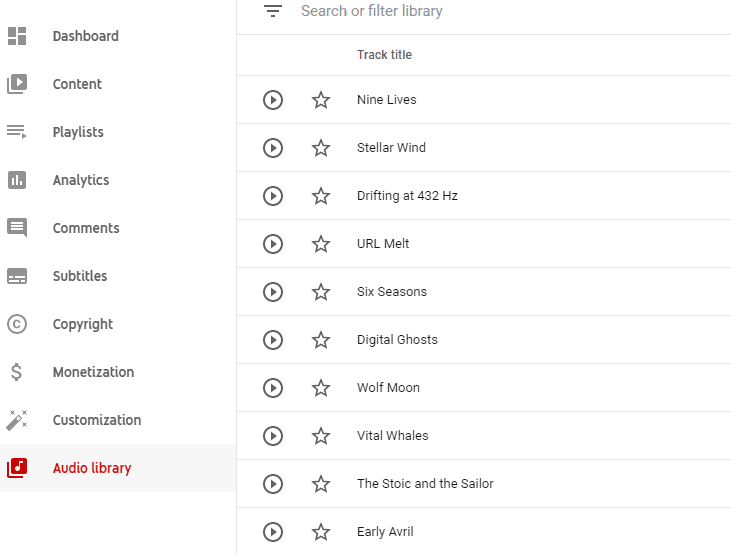Select the URL Melt track title
The height and width of the screenshot is (555, 731).
tap(383, 243)
